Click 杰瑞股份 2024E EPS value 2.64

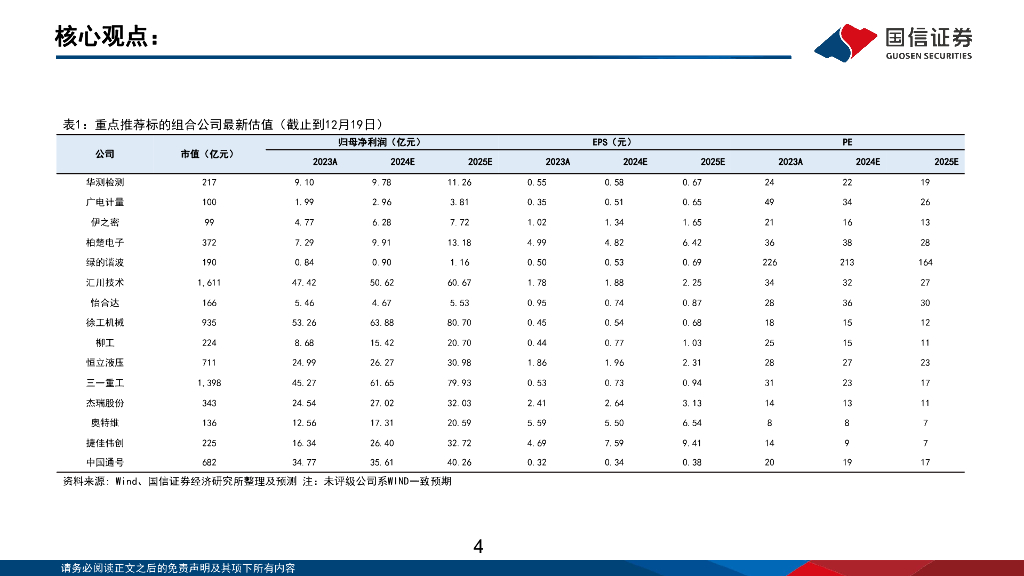pos(614,403)
